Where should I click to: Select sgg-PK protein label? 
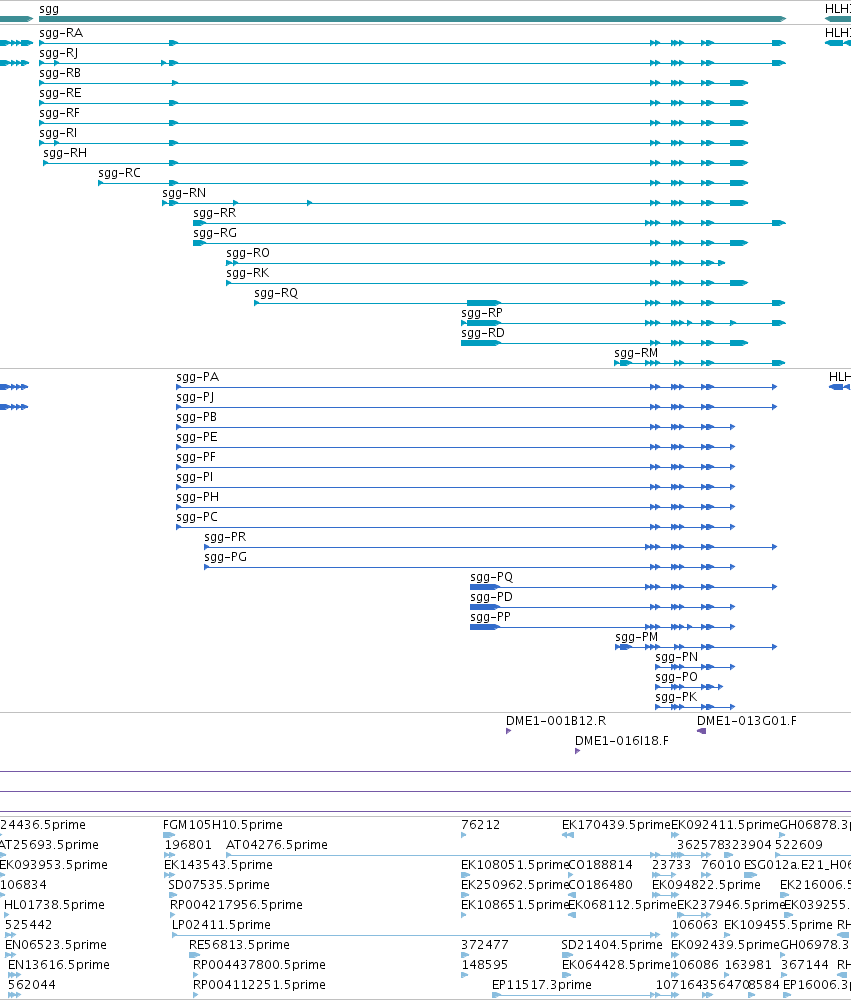[x=676, y=696]
